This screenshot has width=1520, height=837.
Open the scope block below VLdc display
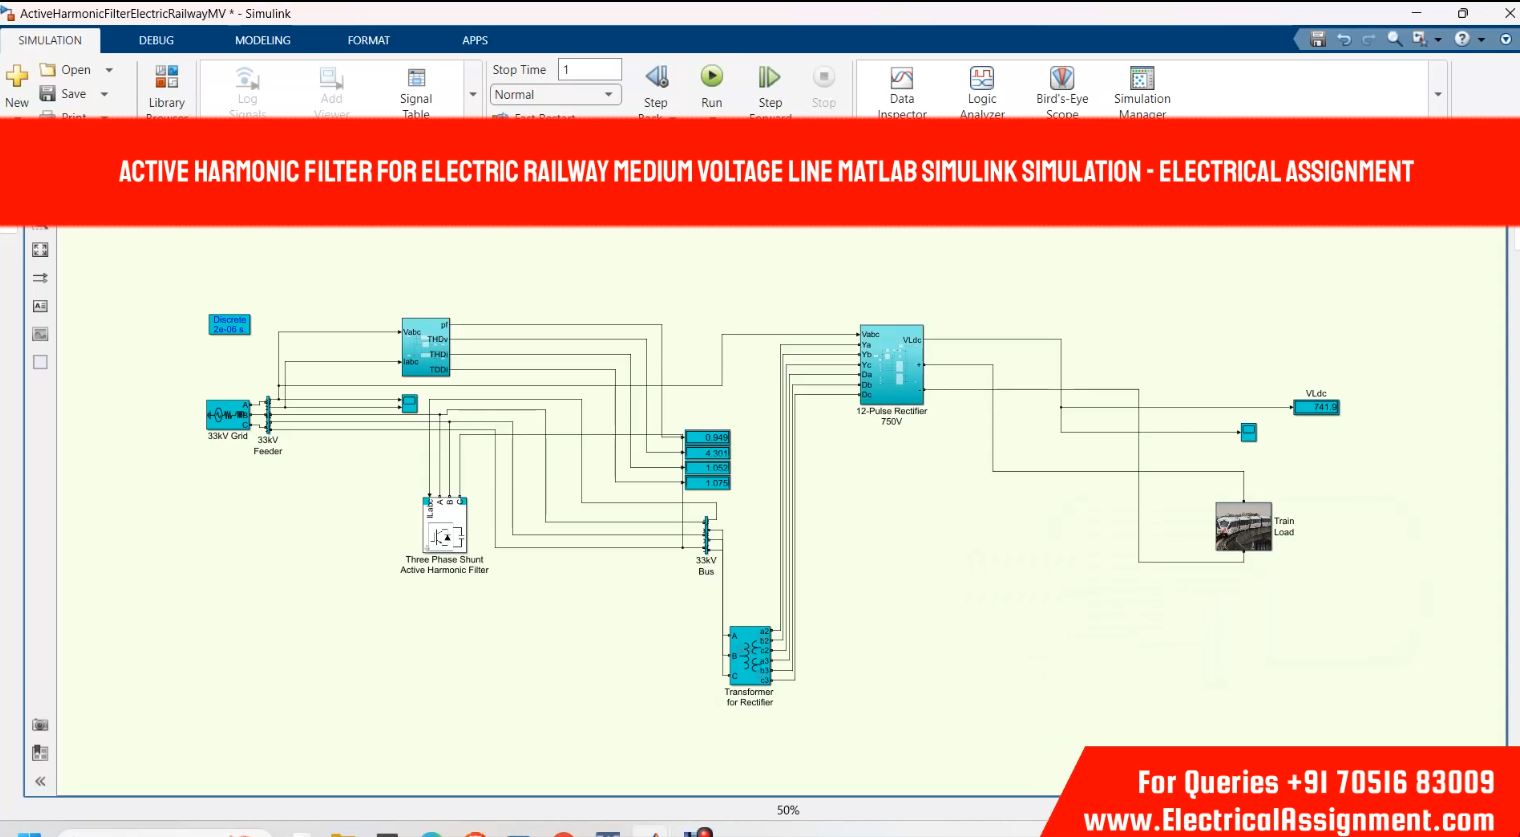point(1248,432)
